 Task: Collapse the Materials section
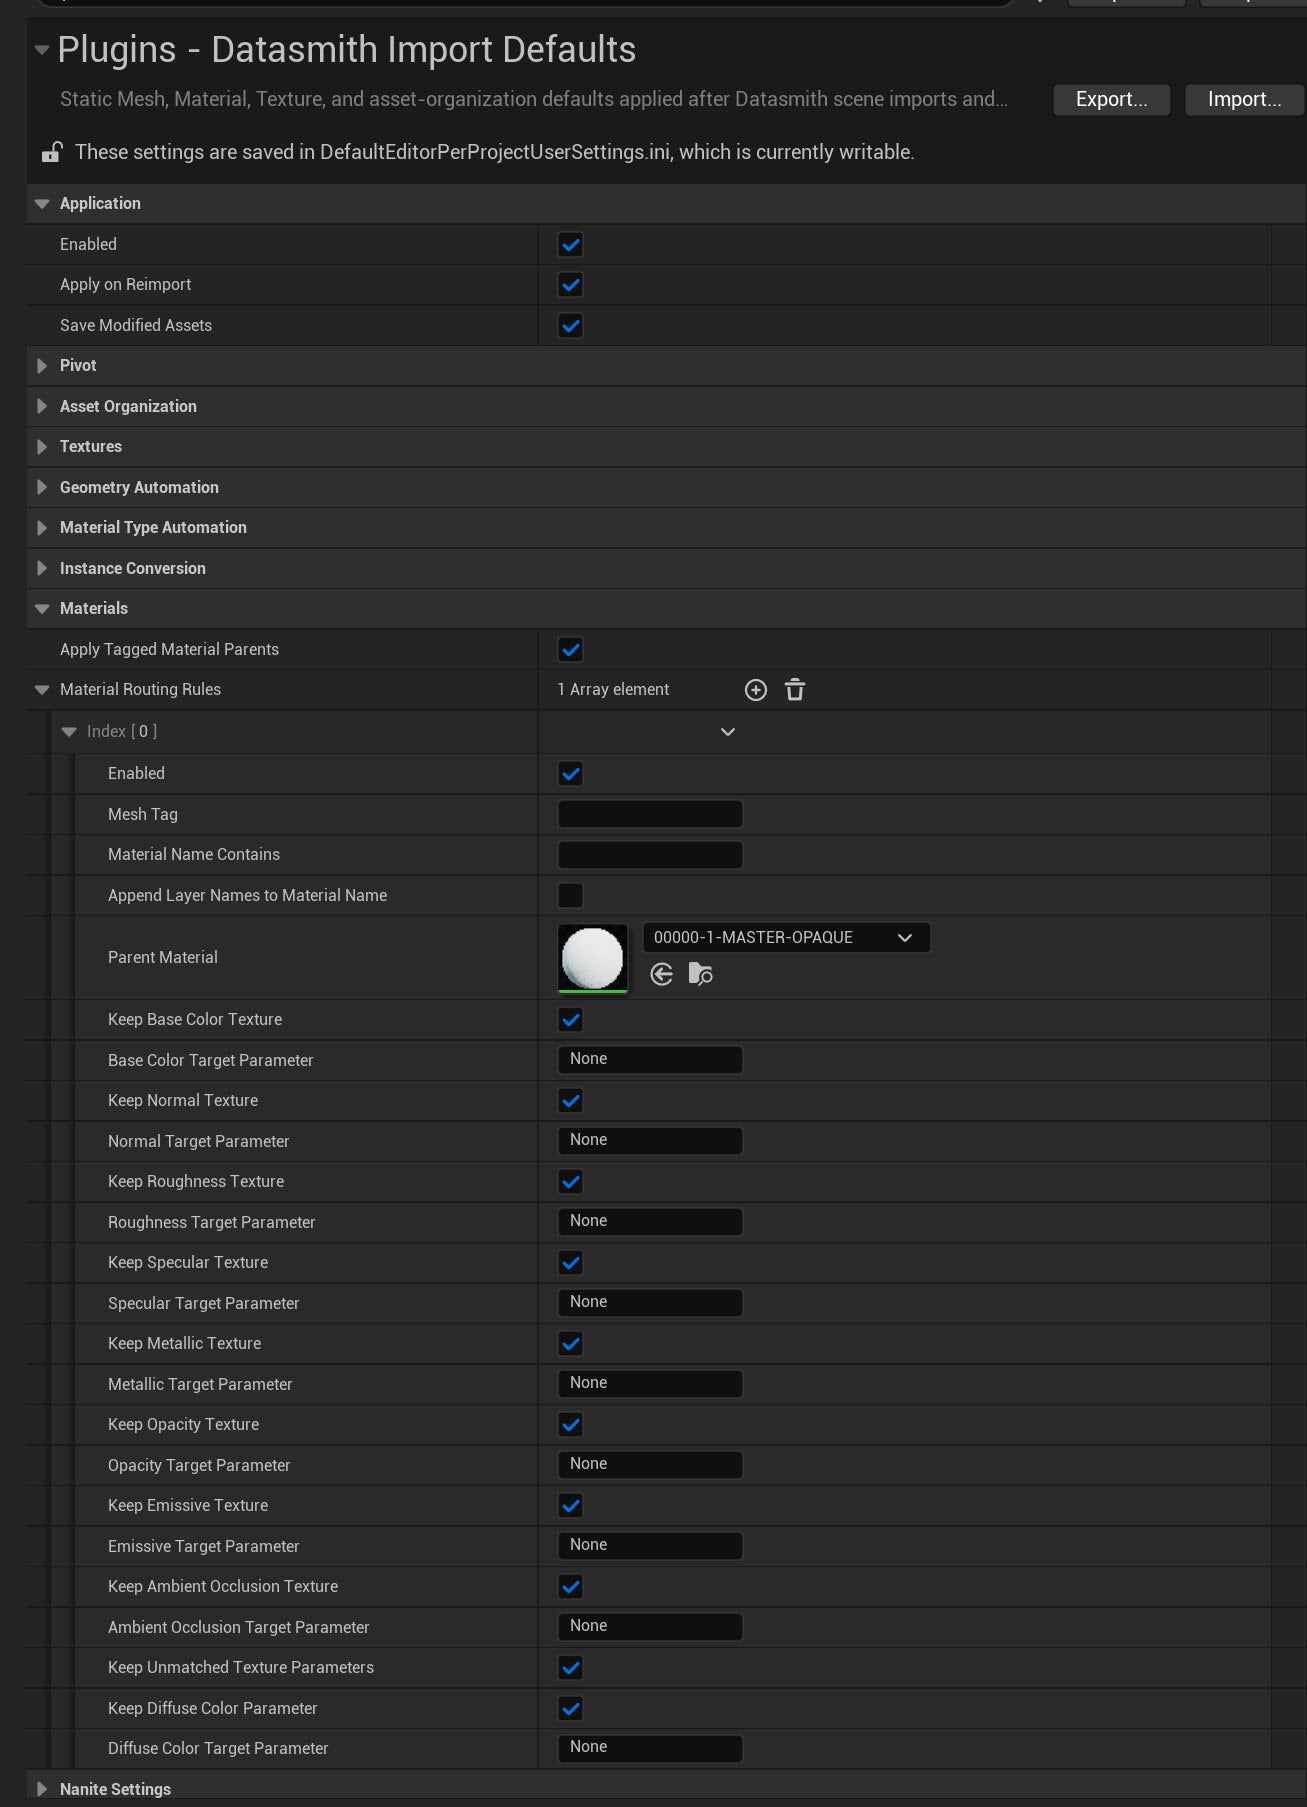coord(42,609)
